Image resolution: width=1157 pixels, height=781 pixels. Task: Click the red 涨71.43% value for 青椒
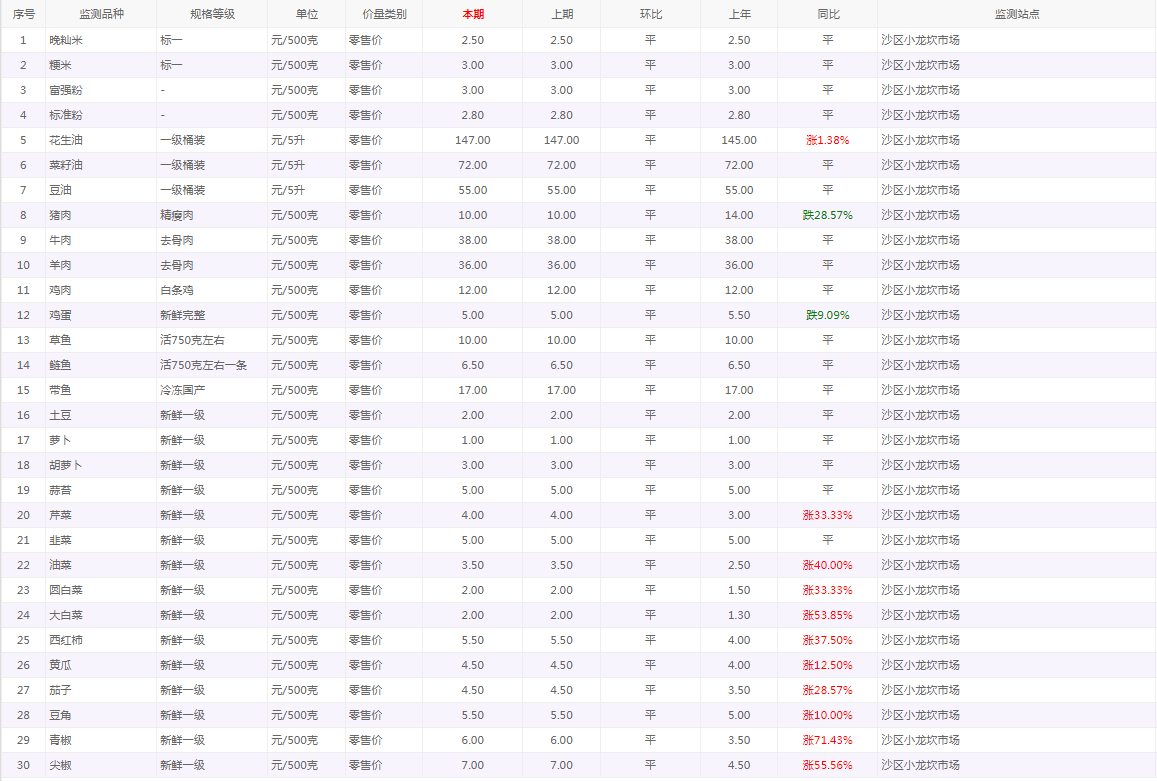tap(828, 740)
